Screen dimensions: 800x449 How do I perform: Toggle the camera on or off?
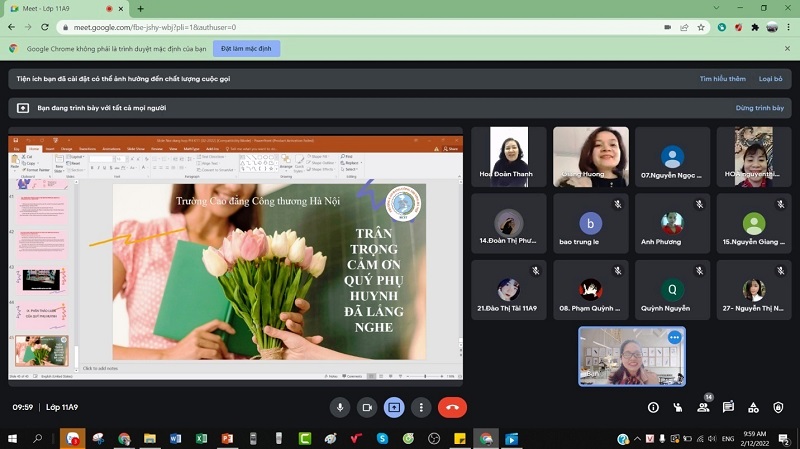pyautogui.click(x=367, y=407)
